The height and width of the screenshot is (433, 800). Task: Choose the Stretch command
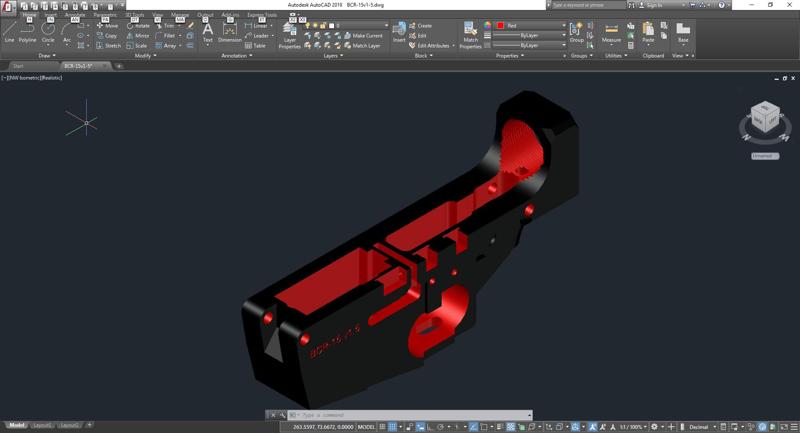coord(108,45)
